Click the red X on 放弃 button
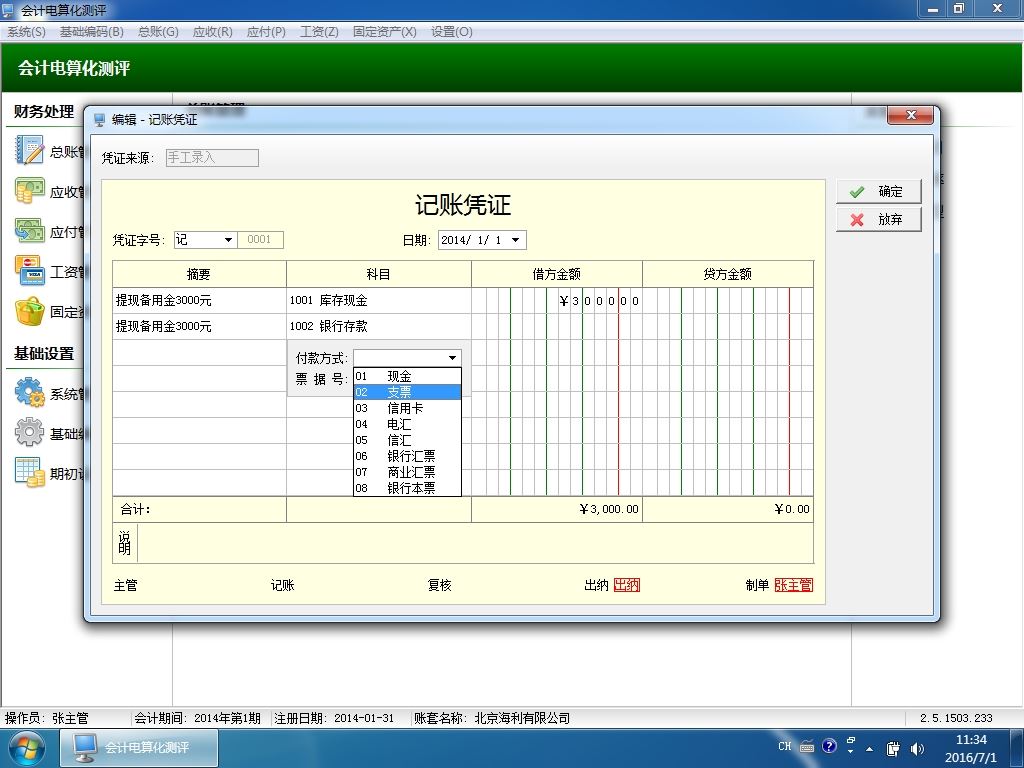1024x768 pixels. (857, 220)
